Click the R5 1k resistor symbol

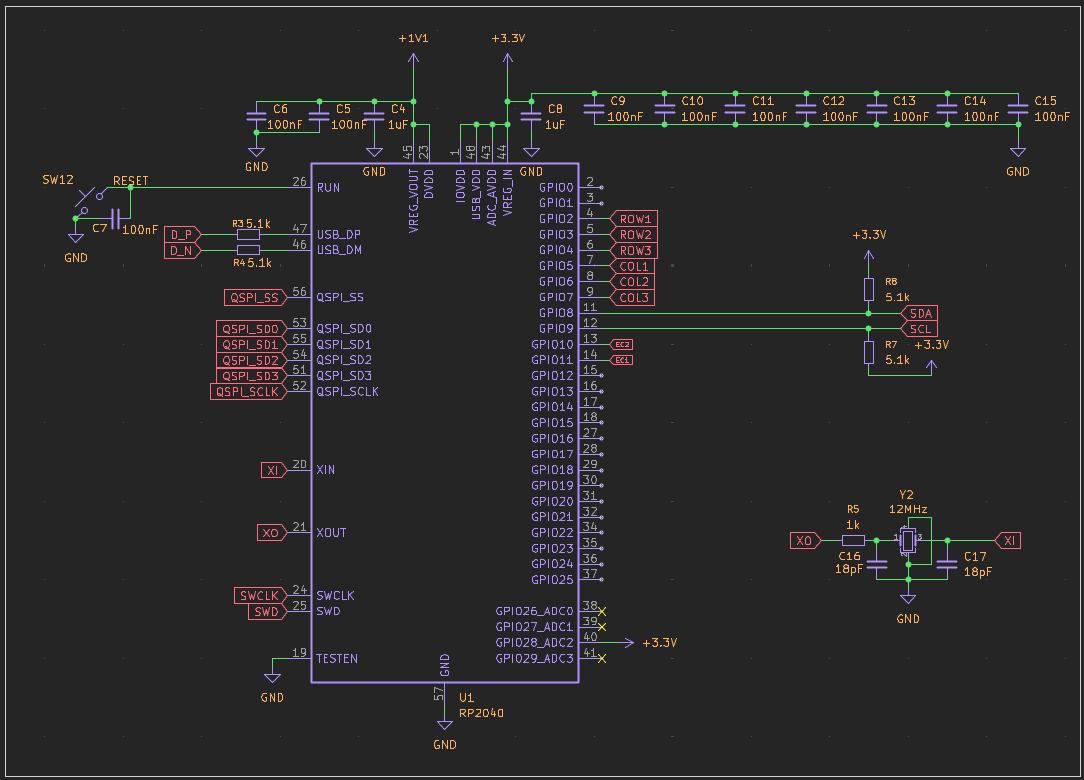coord(853,541)
